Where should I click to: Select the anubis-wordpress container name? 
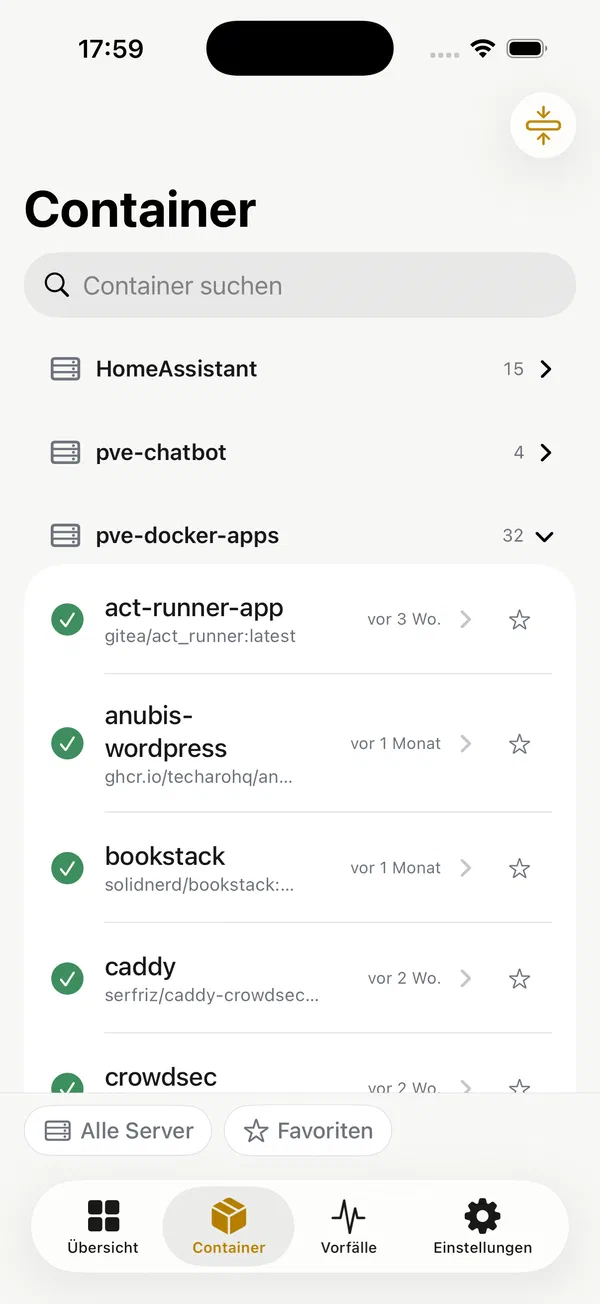(x=166, y=732)
